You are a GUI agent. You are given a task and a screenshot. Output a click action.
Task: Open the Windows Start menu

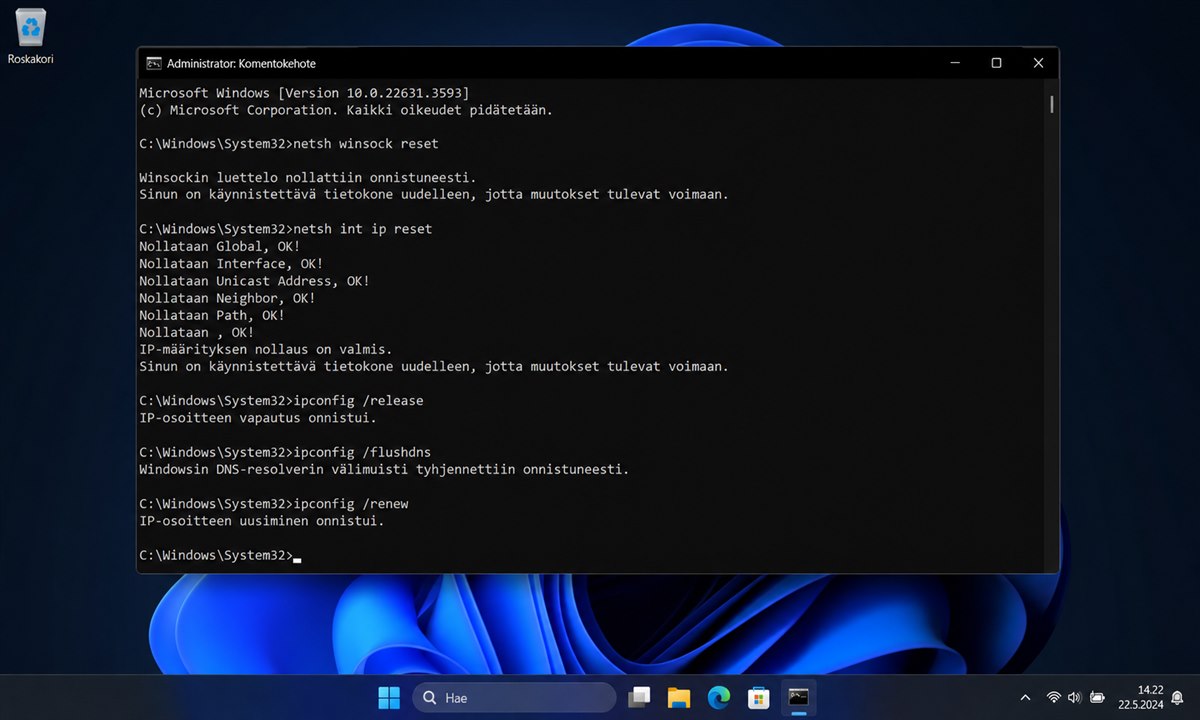389,697
